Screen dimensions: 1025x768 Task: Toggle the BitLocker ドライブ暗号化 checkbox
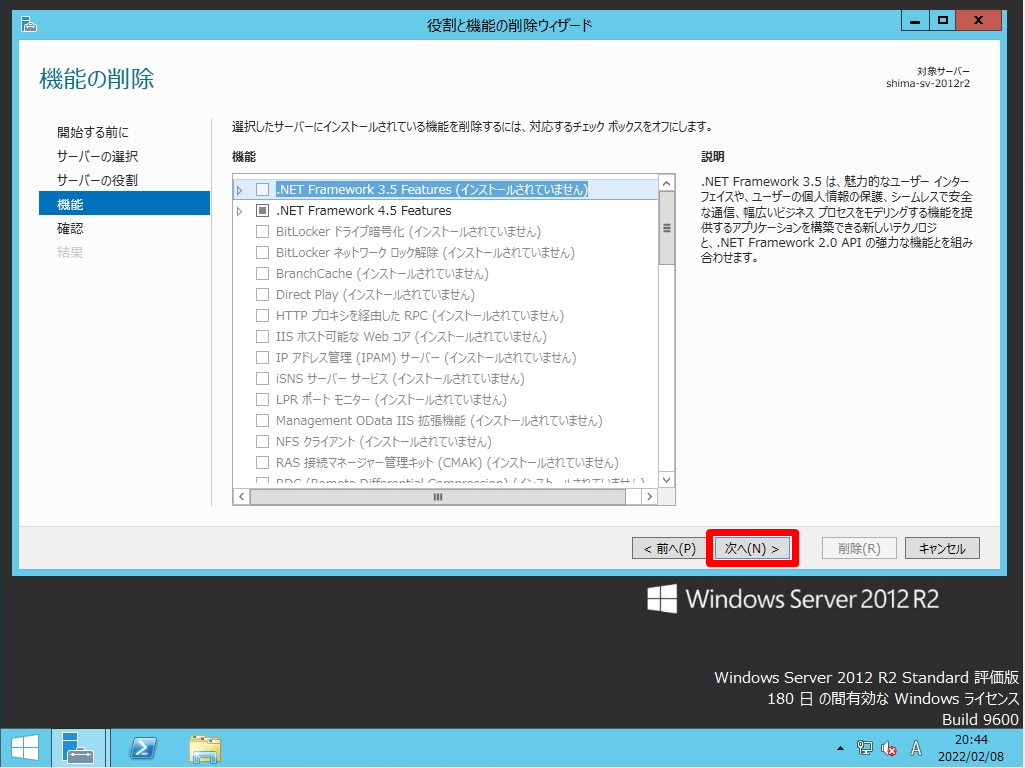tap(262, 231)
